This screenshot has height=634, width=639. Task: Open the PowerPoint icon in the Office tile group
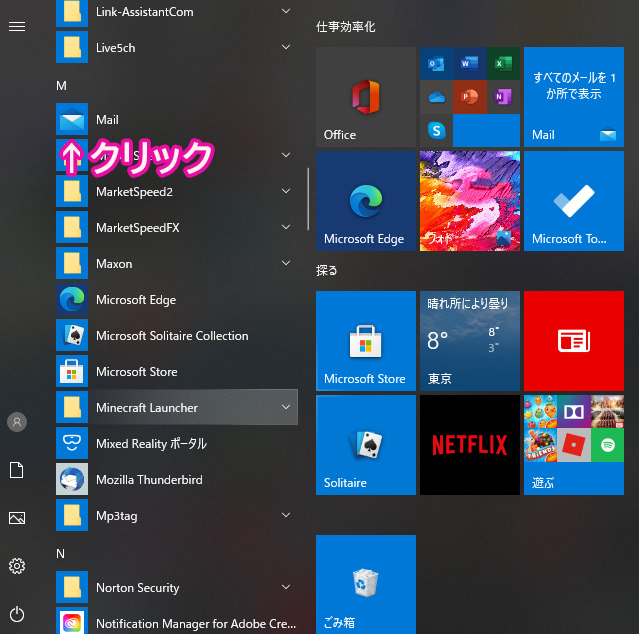click(x=469, y=97)
